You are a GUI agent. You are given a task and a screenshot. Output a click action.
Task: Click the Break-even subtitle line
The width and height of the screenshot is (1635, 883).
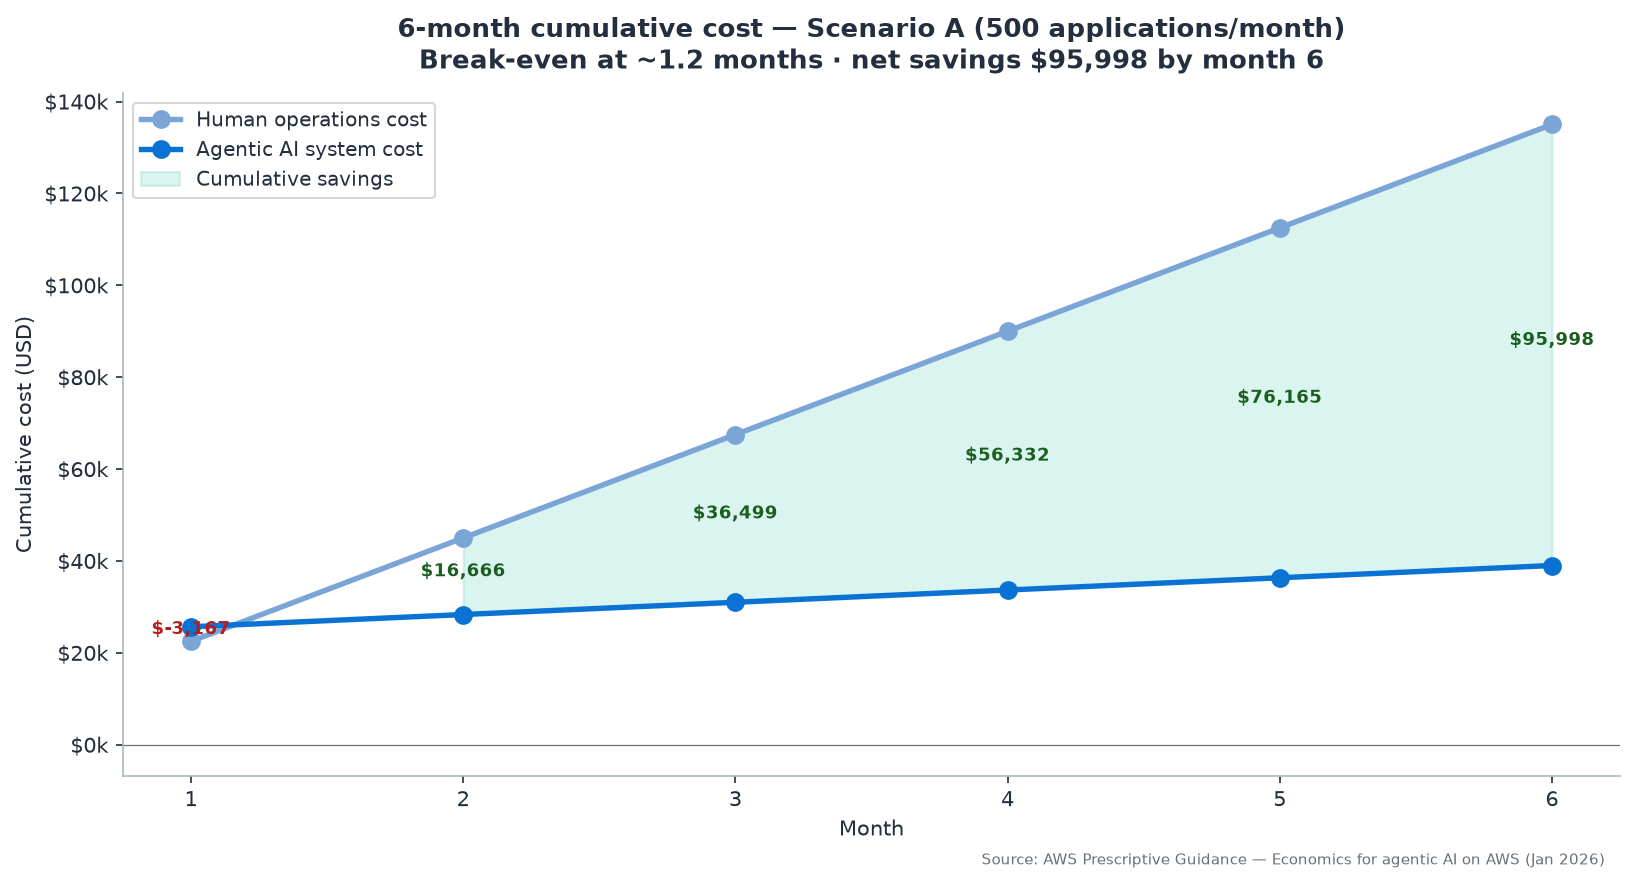tap(871, 61)
